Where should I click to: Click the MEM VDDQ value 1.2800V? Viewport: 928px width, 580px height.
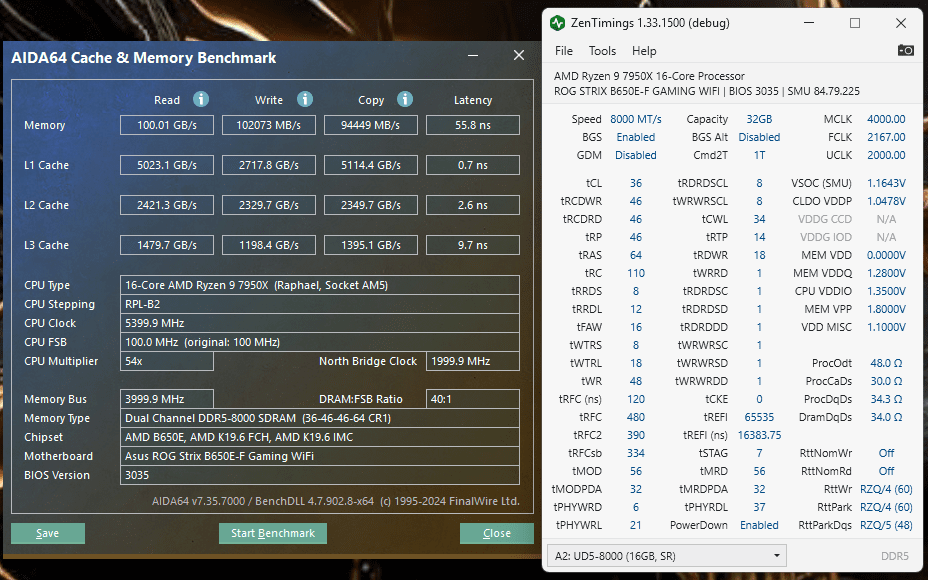point(886,273)
